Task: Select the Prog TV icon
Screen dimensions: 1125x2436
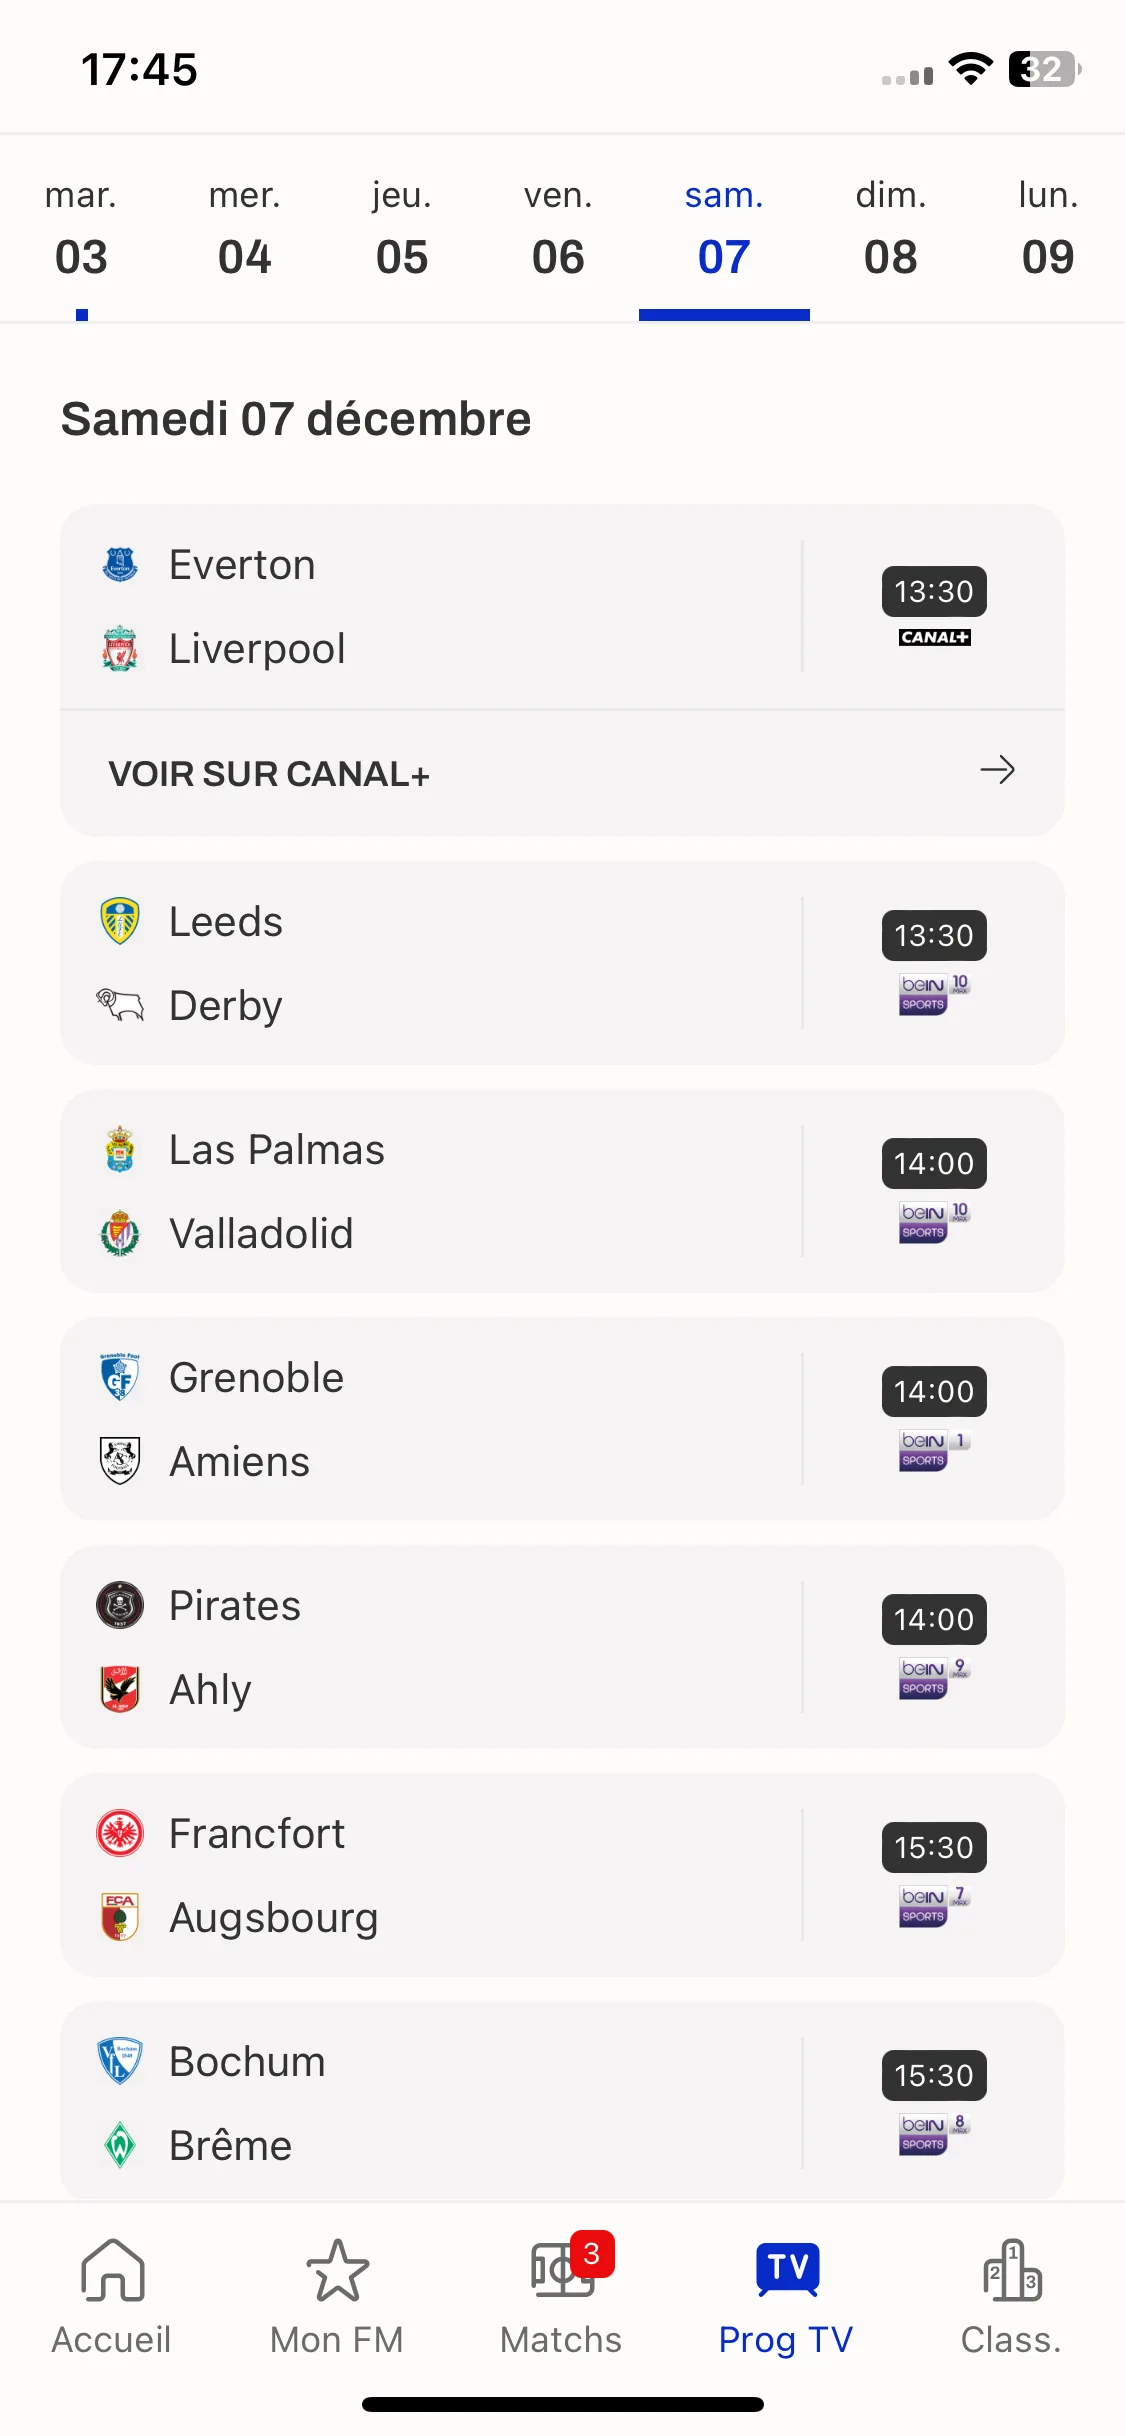Action: [787, 2268]
